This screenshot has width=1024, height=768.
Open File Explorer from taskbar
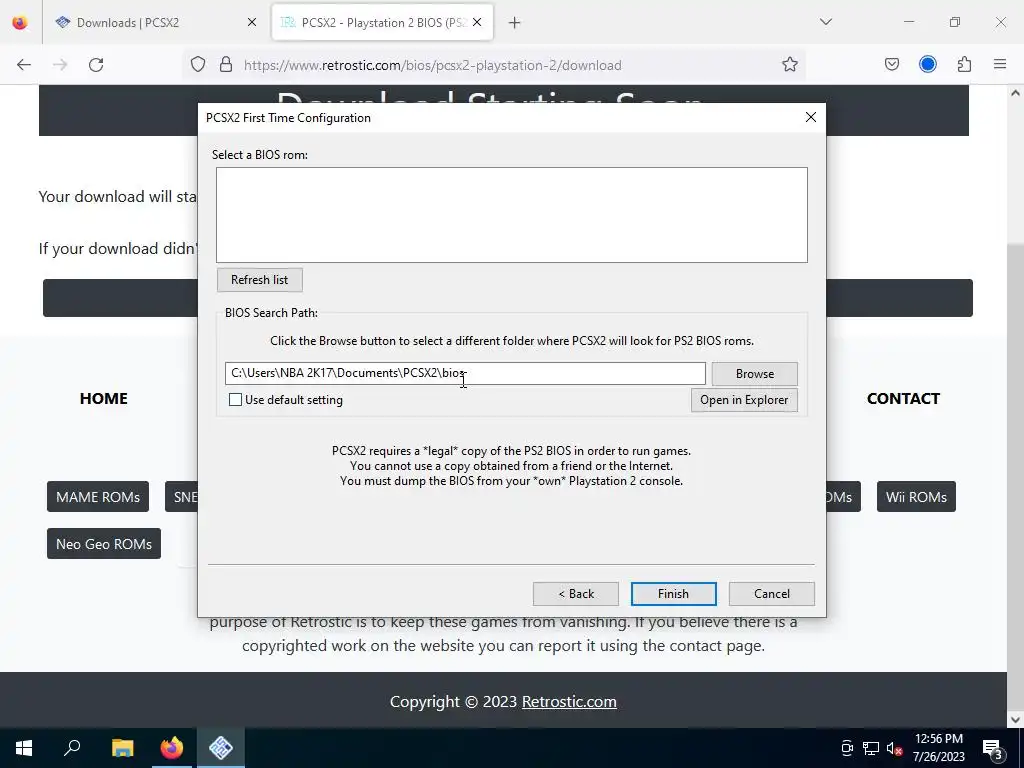click(x=122, y=748)
